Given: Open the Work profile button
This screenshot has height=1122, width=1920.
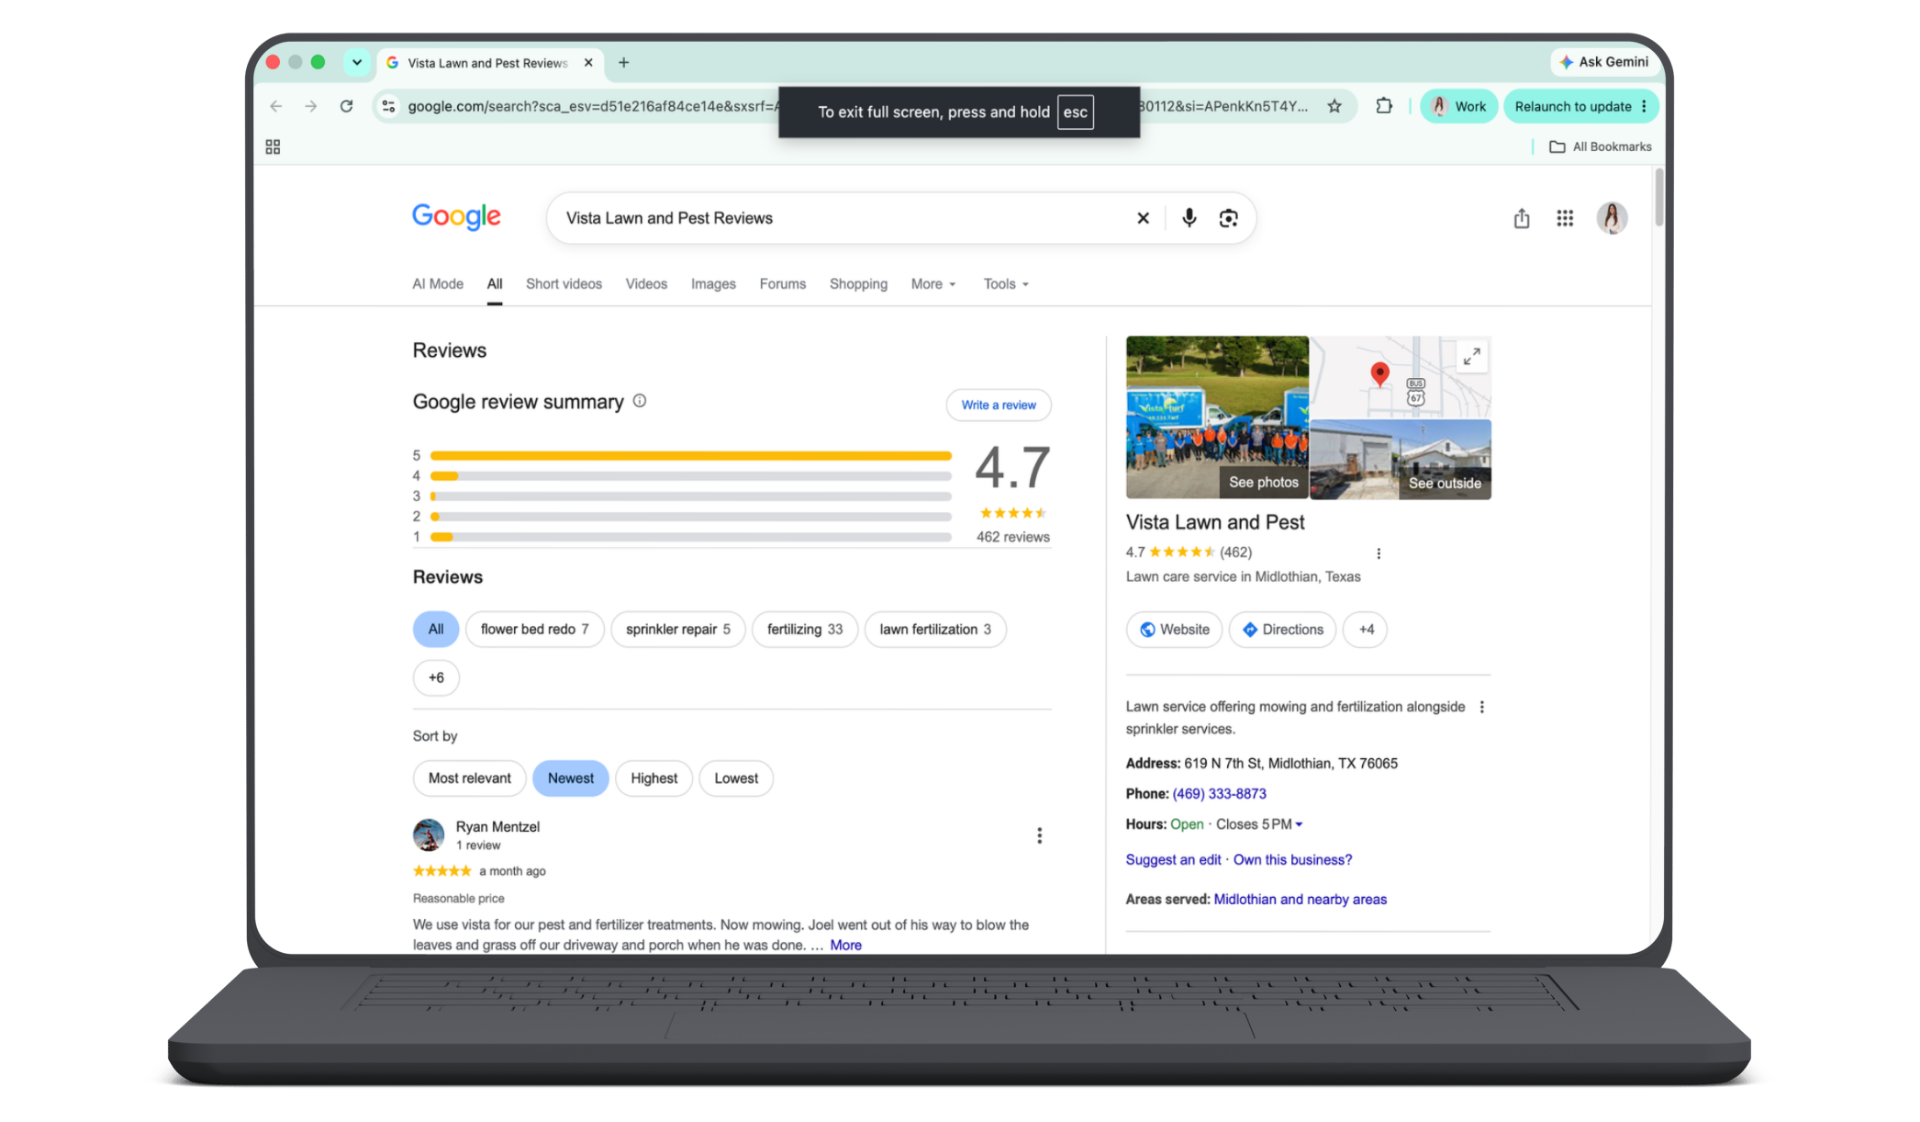Looking at the screenshot, I should click(x=1459, y=106).
